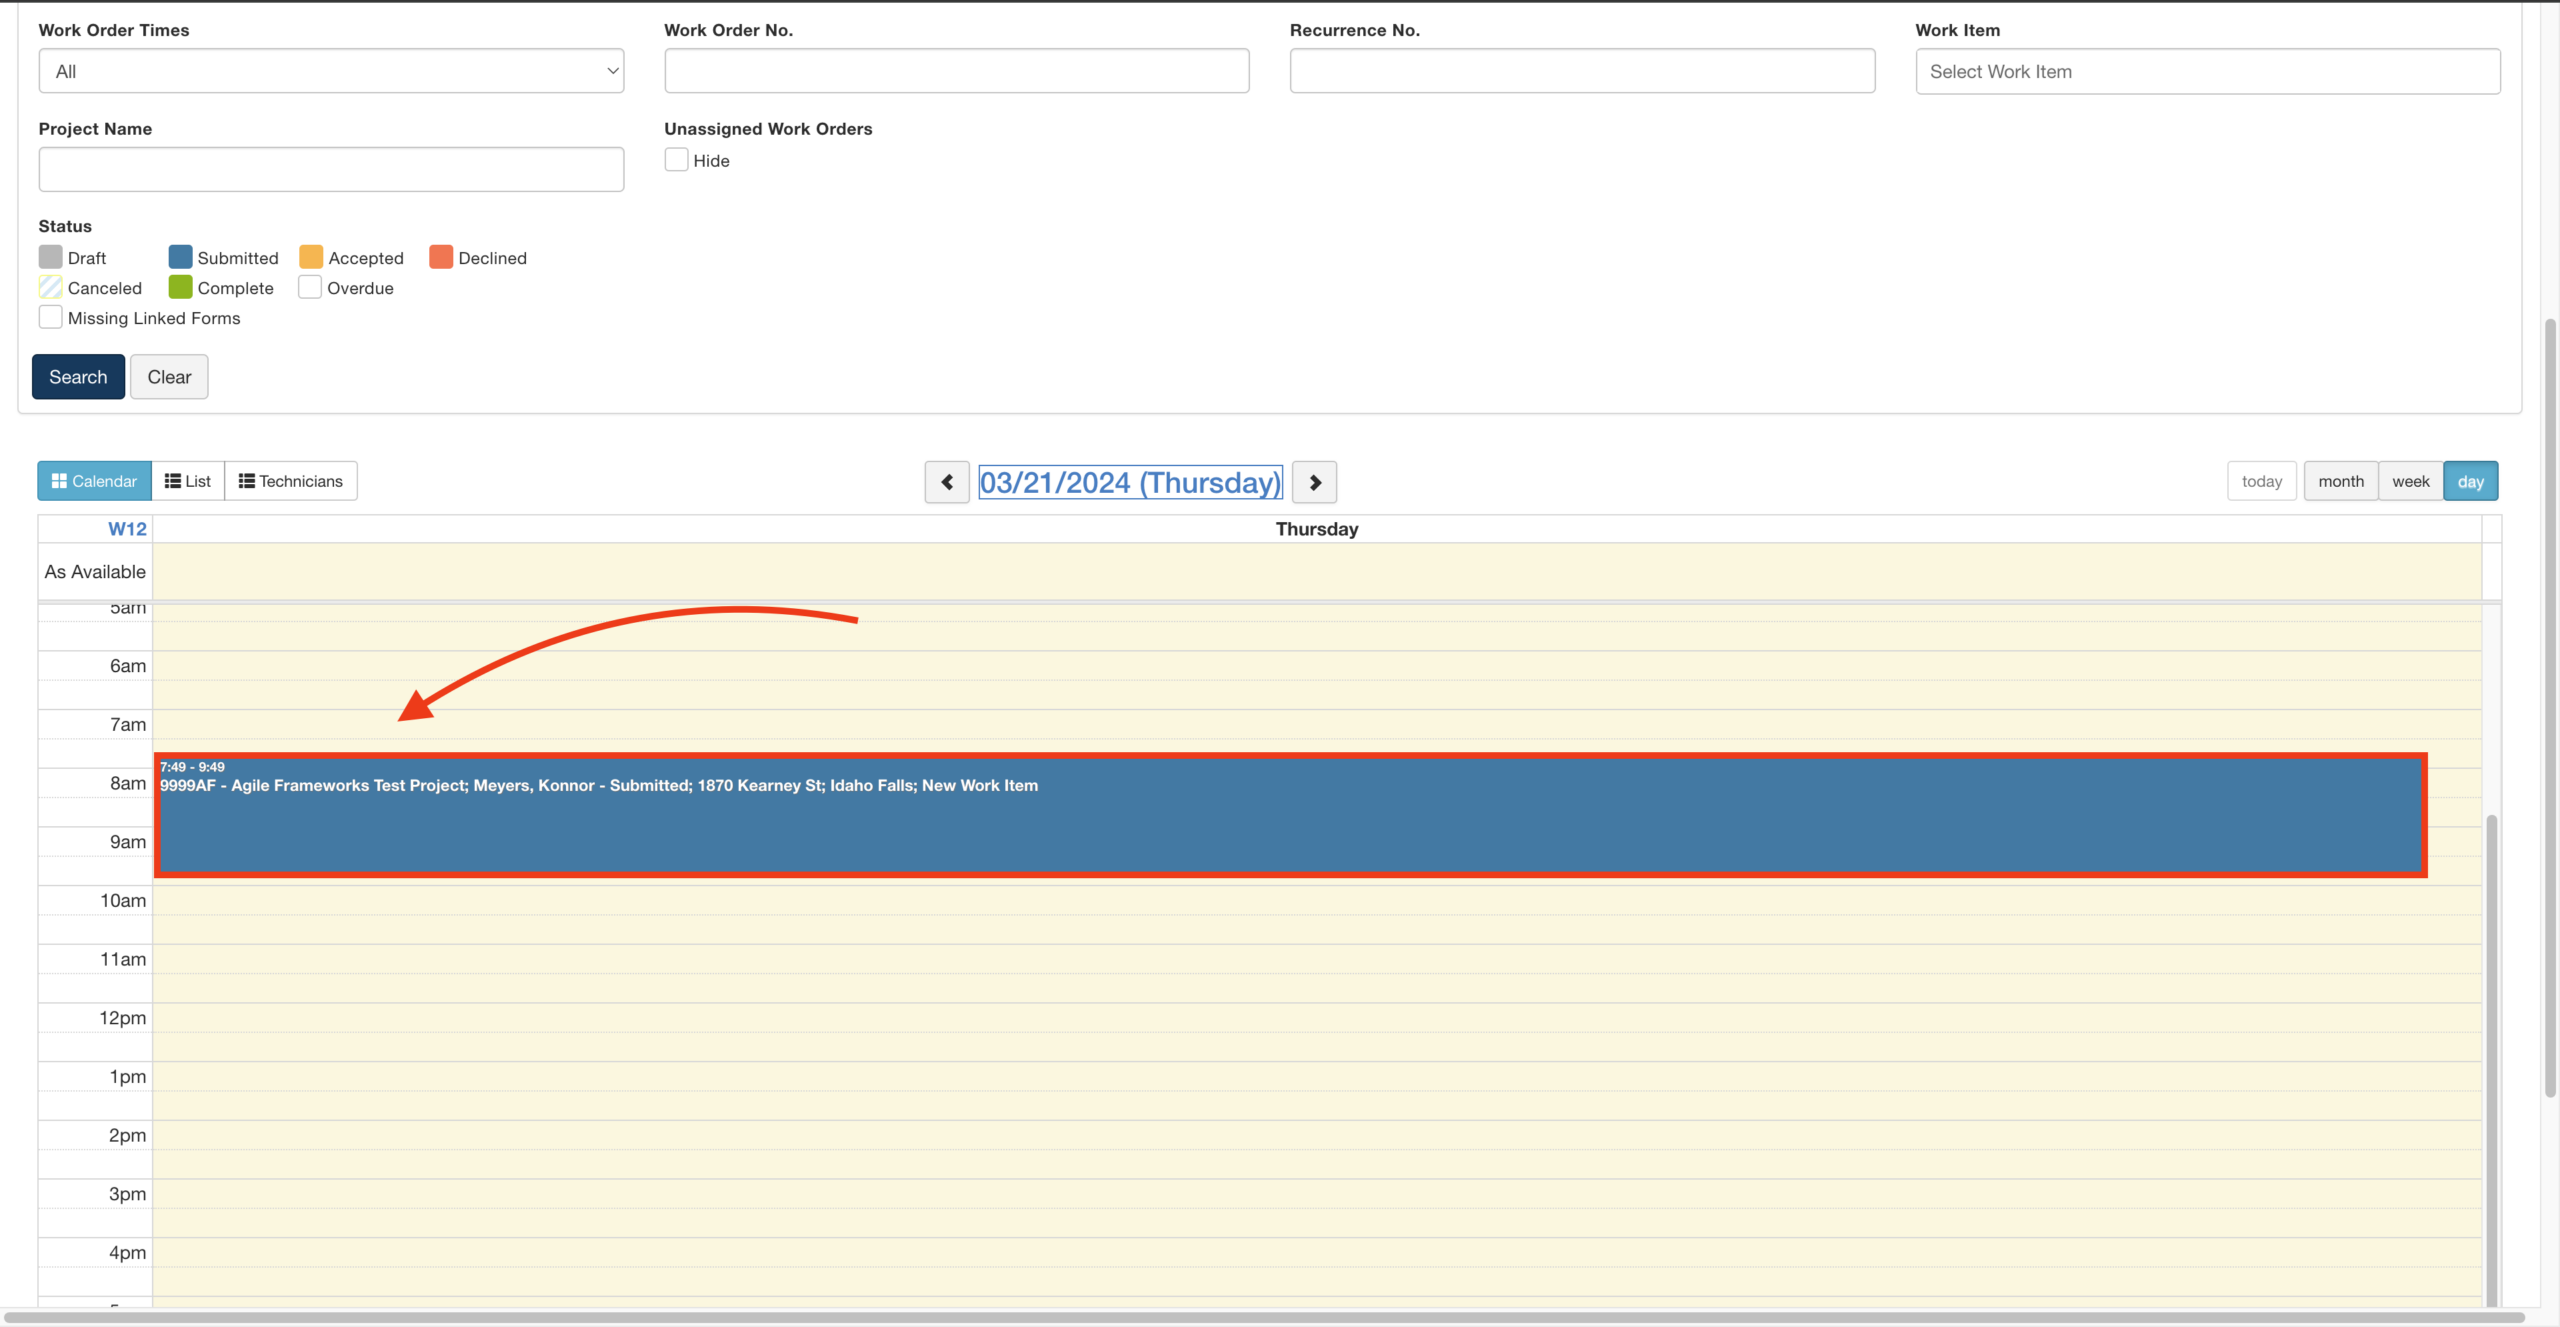Open the Select Work Item combo box
Screen dimensions: 2560x1327
2207,72
